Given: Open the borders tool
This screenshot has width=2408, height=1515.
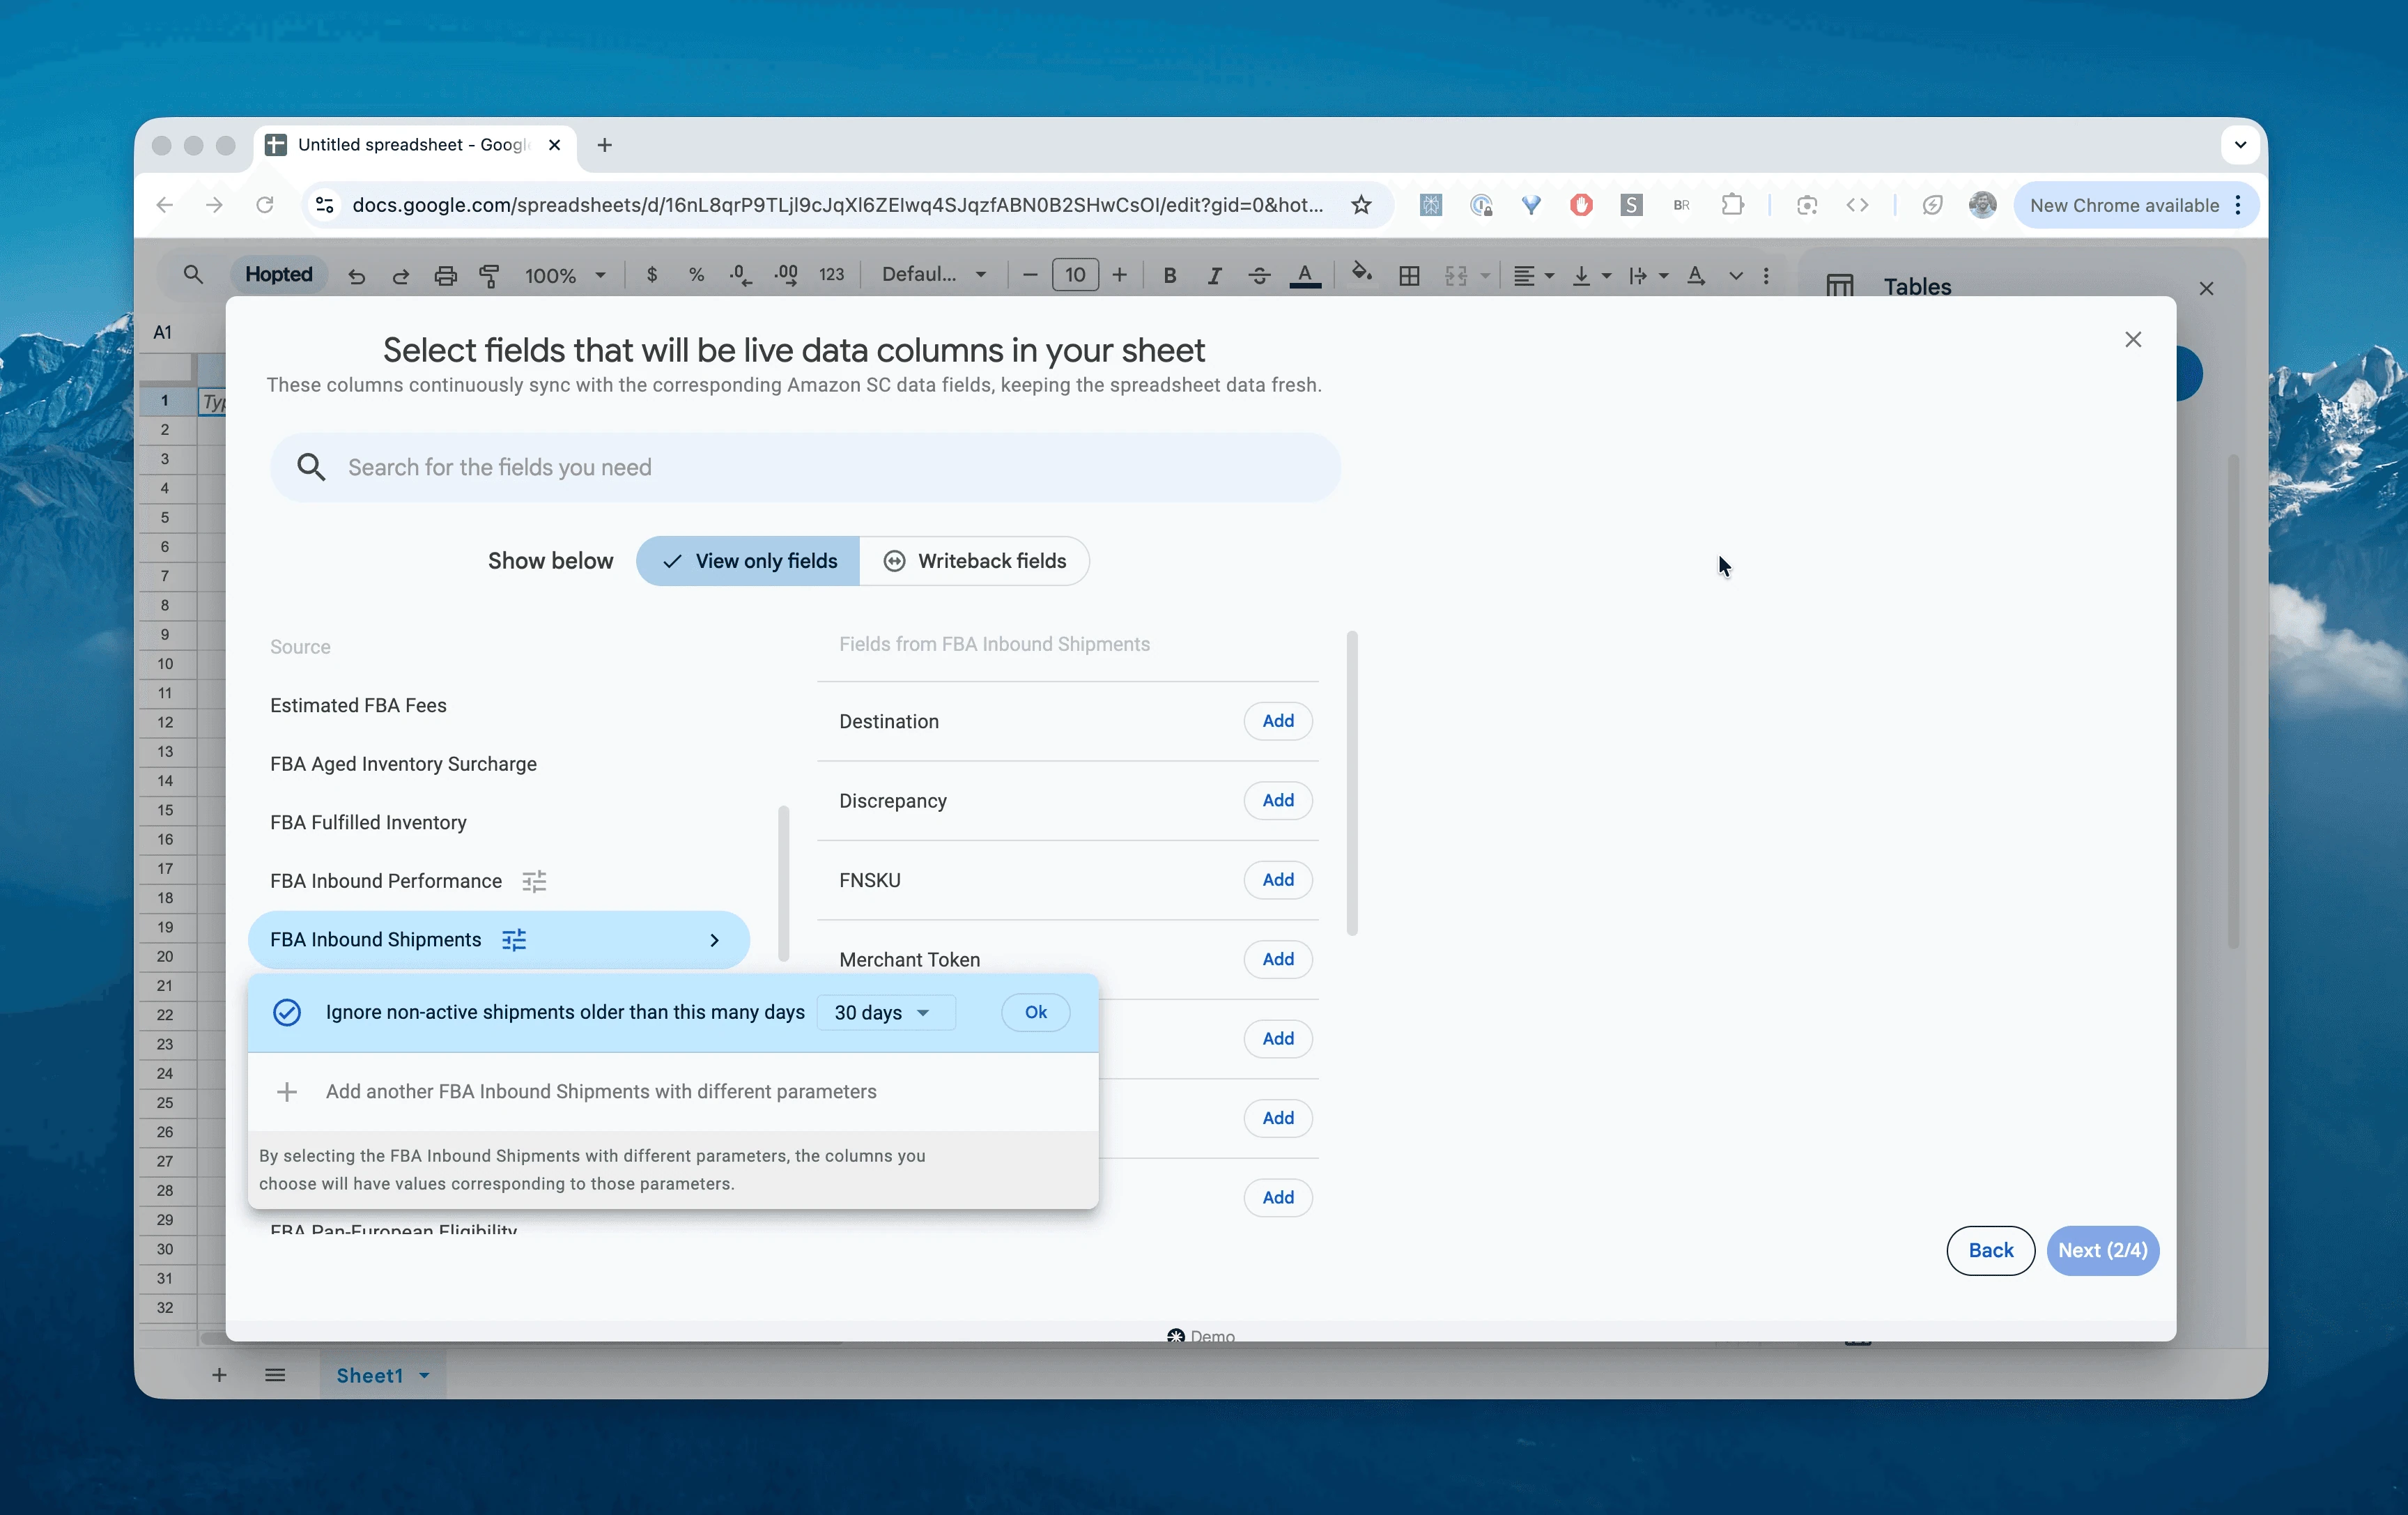Looking at the screenshot, I should pyautogui.click(x=1409, y=275).
